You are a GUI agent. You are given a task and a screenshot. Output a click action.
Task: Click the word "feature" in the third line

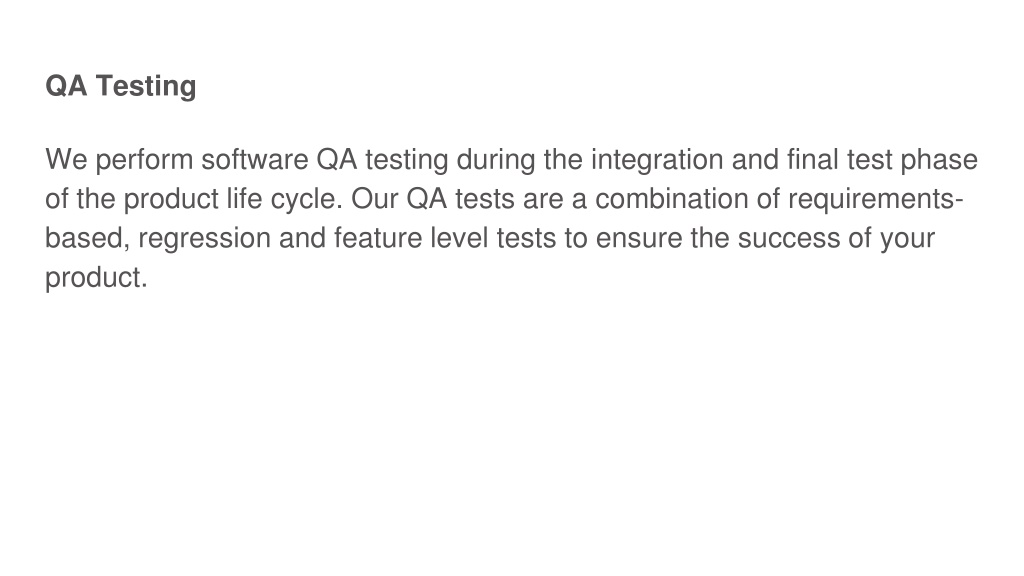pyautogui.click(x=378, y=238)
